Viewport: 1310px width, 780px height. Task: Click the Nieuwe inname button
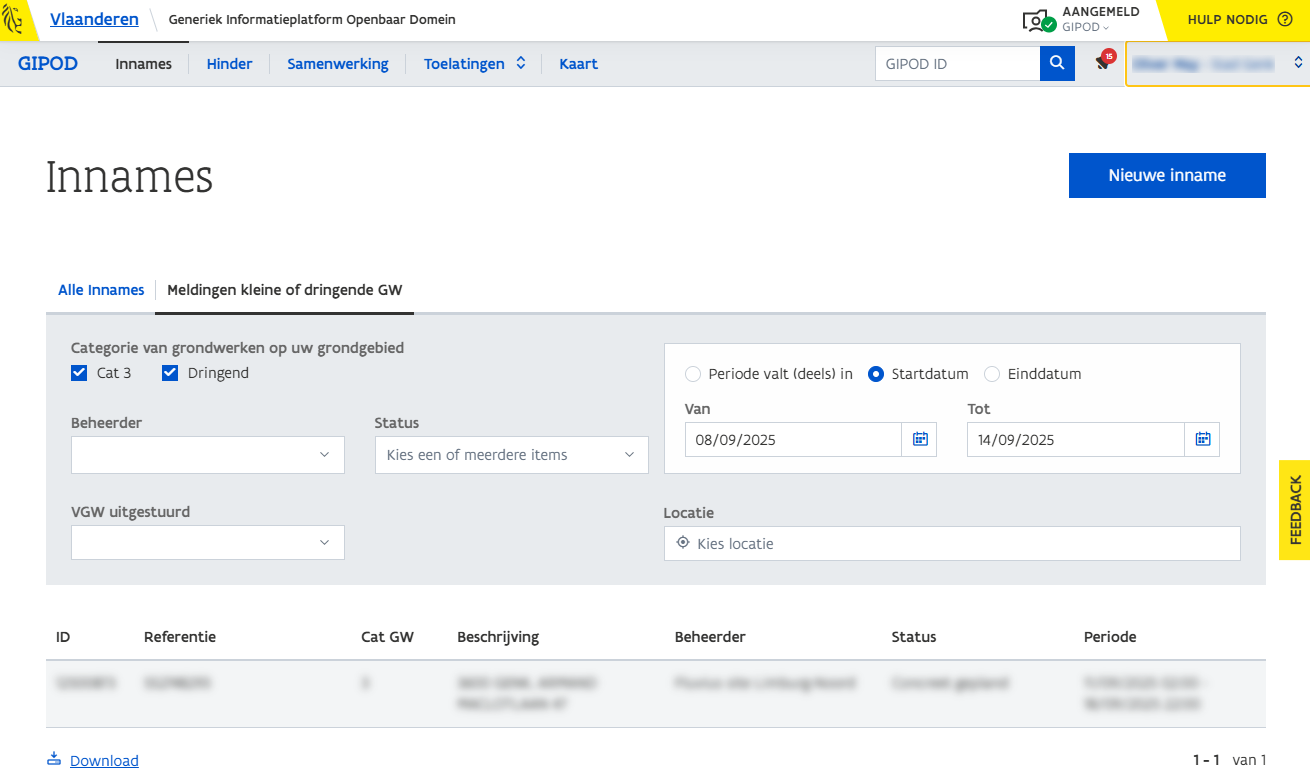(x=1167, y=175)
